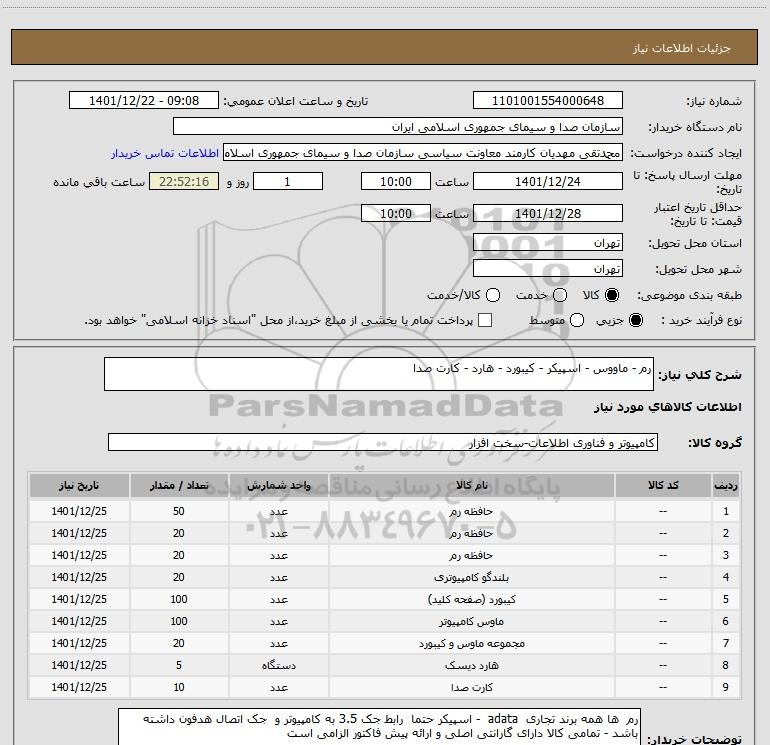
Task: Click the کیبورد (صفحه کلید) item name
Action: click(x=471, y=599)
